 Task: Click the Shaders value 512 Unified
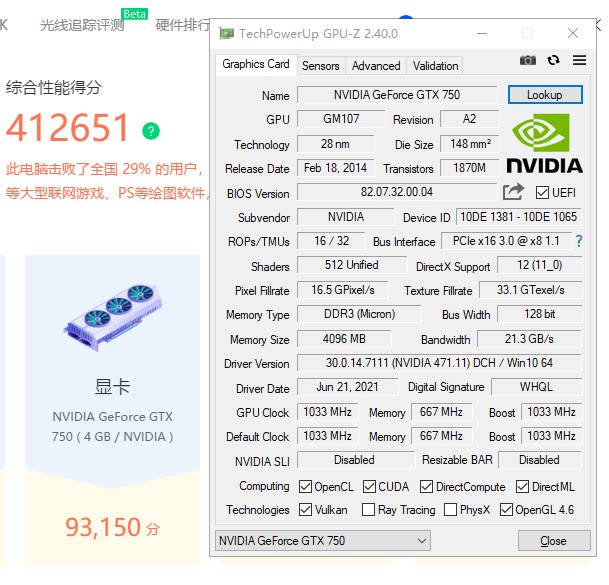coord(352,265)
